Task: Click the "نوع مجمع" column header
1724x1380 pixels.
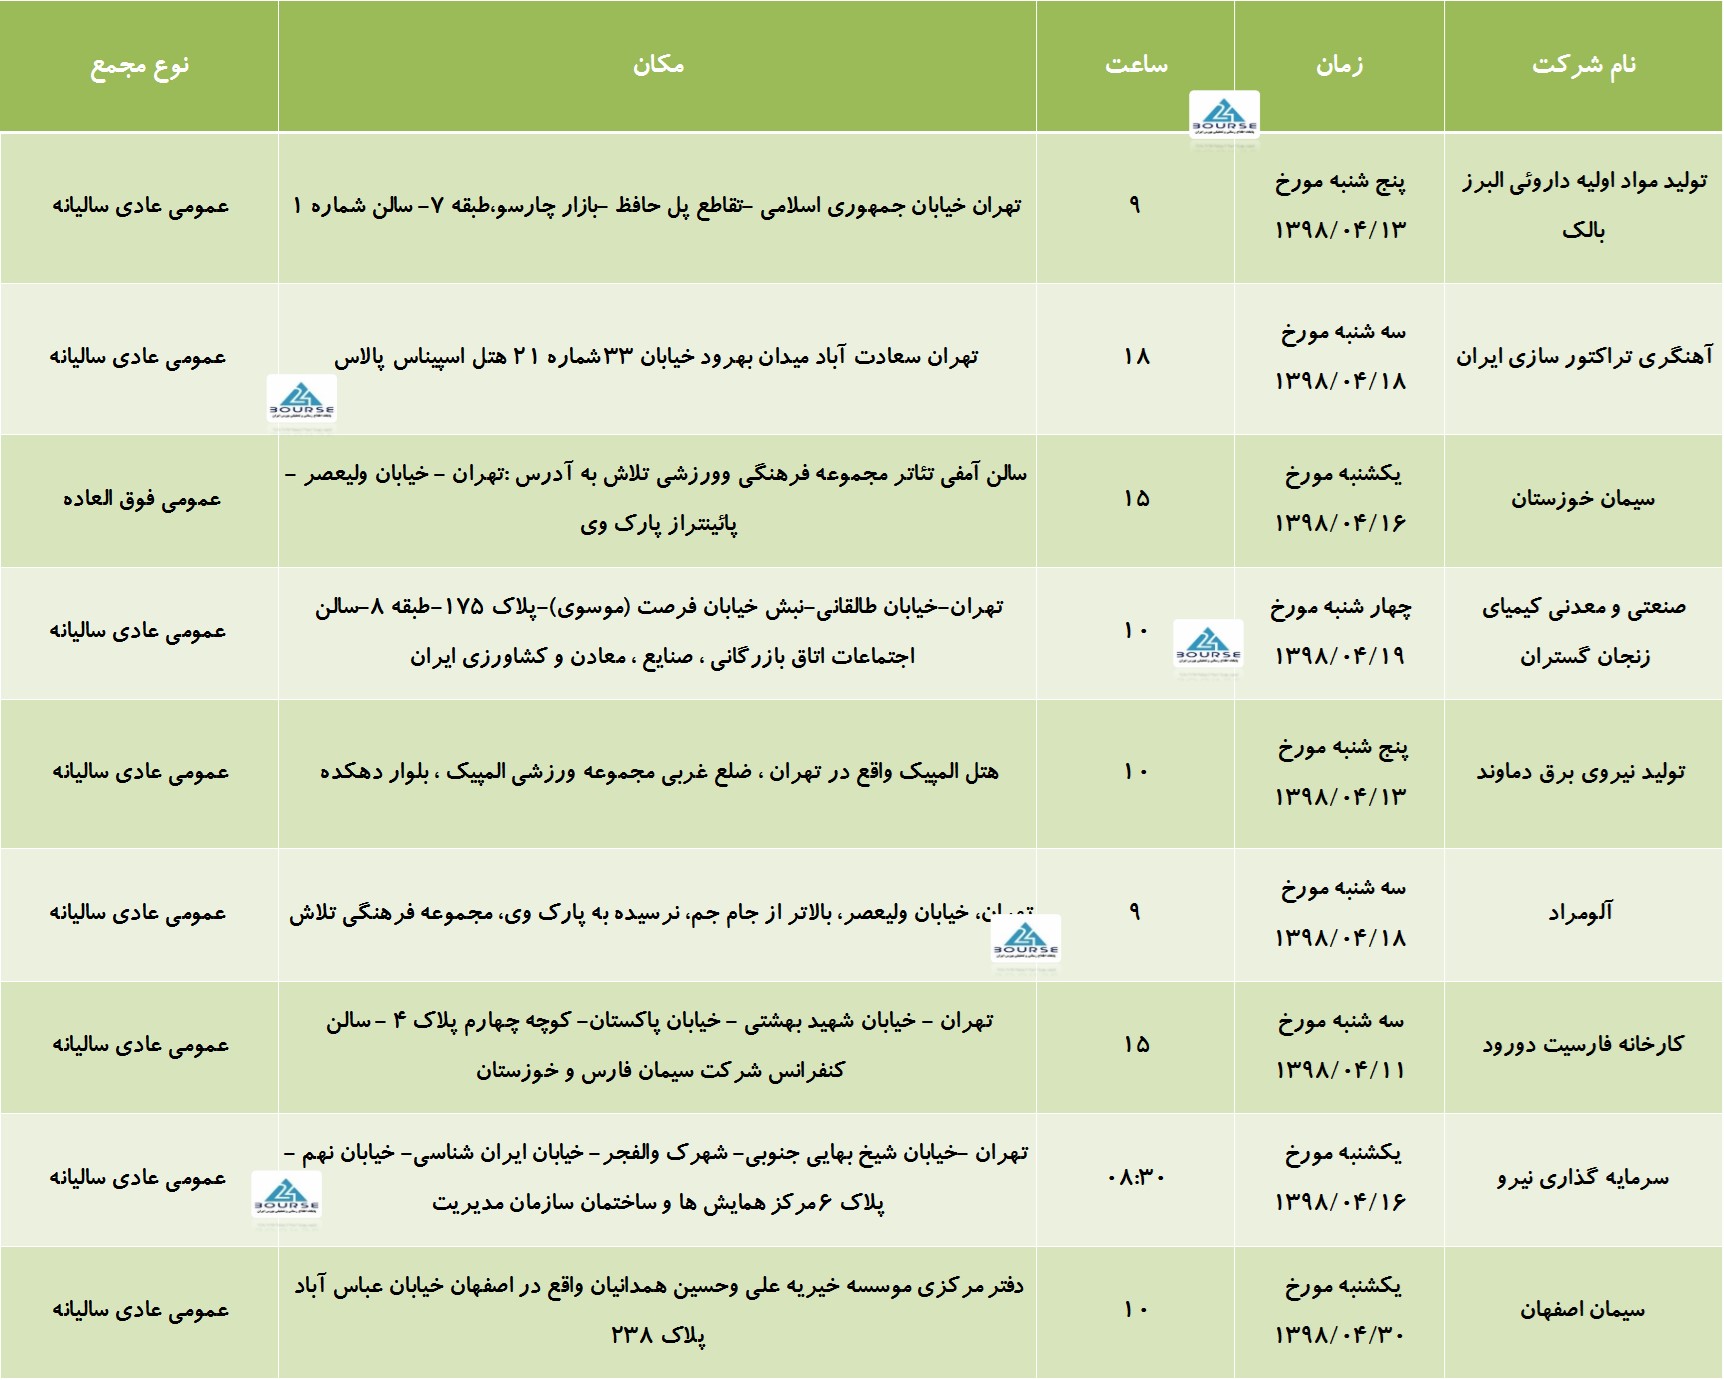Action: pyautogui.click(x=139, y=66)
